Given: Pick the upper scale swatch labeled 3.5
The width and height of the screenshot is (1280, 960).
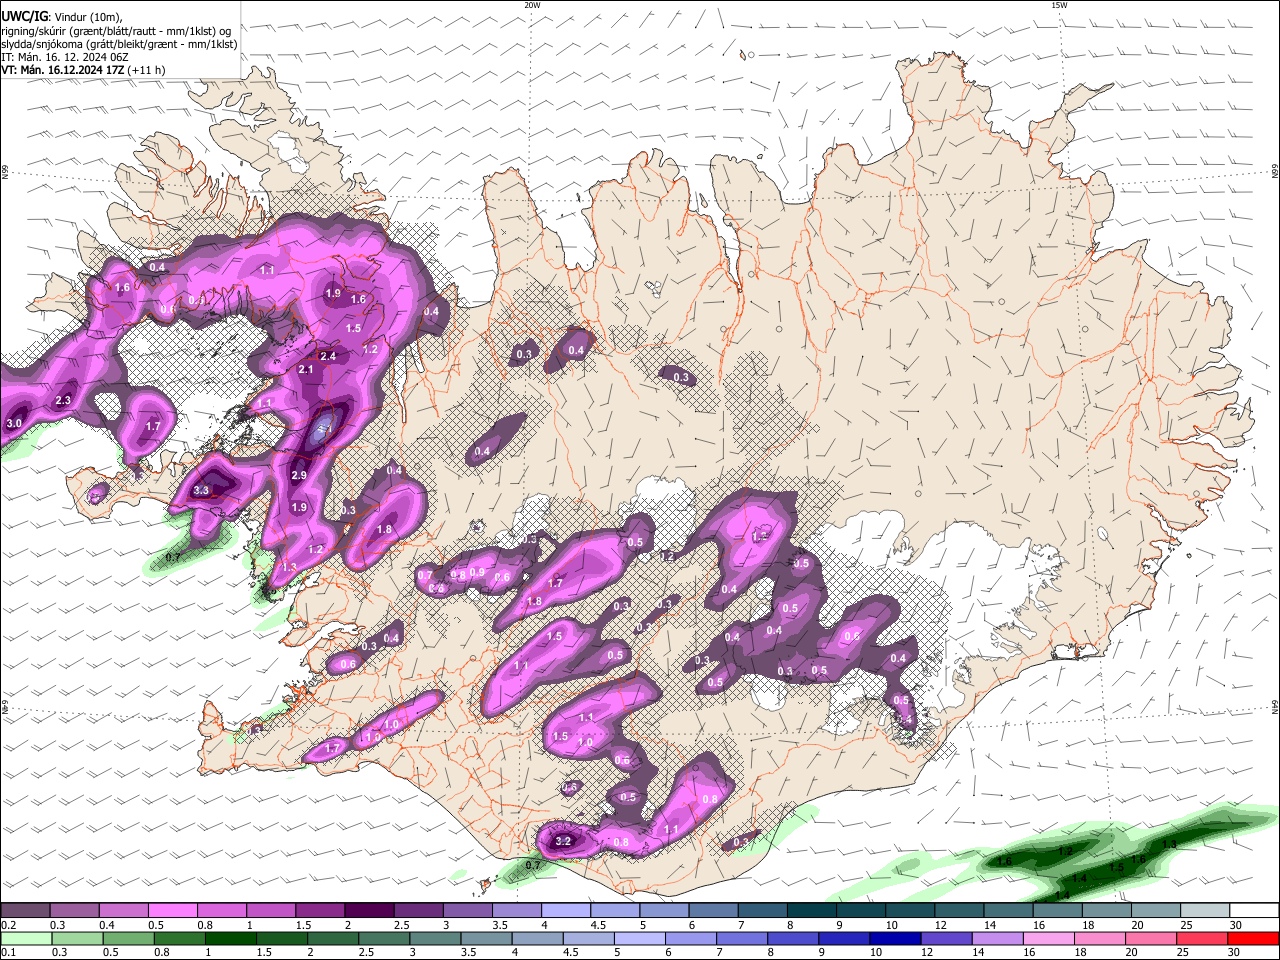Looking at the screenshot, I should [x=515, y=911].
